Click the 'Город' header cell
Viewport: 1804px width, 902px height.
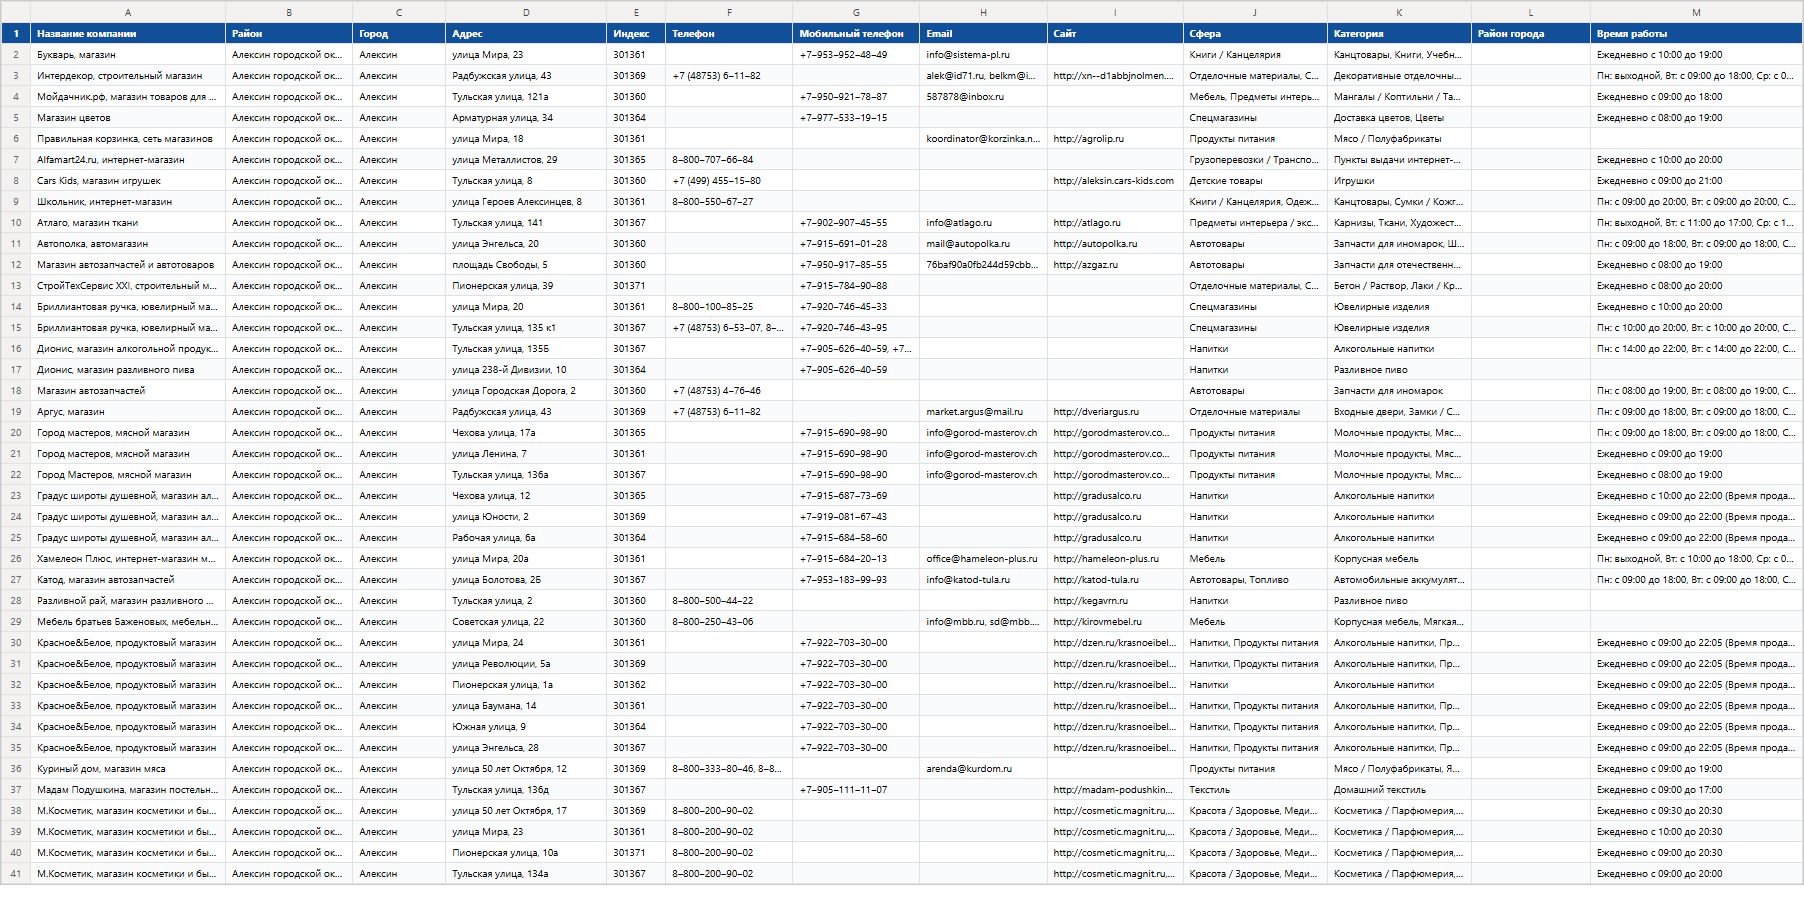coord(399,34)
